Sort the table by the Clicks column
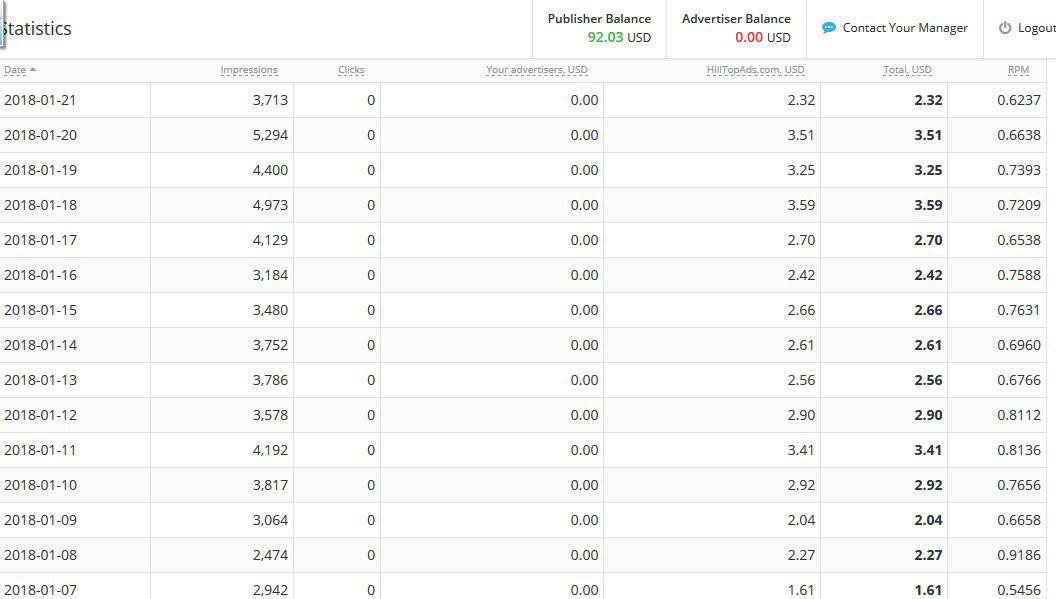The width and height of the screenshot is (1056, 599). [351, 70]
